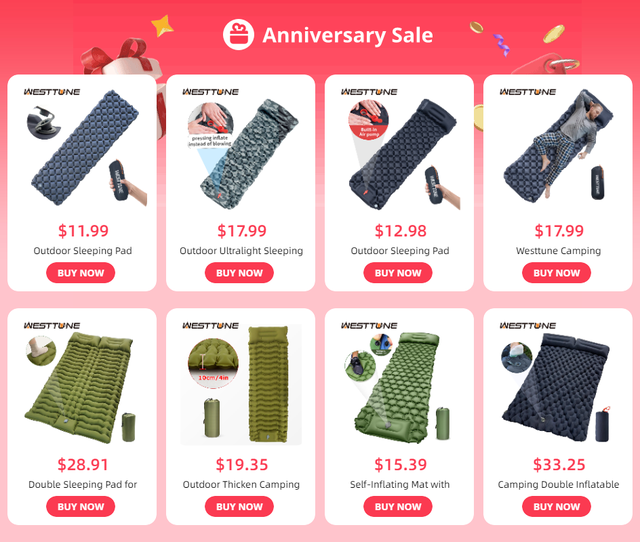Click the 10cm/4in thickness circle inset
The height and width of the screenshot is (542, 640).
pyautogui.click(x=213, y=363)
